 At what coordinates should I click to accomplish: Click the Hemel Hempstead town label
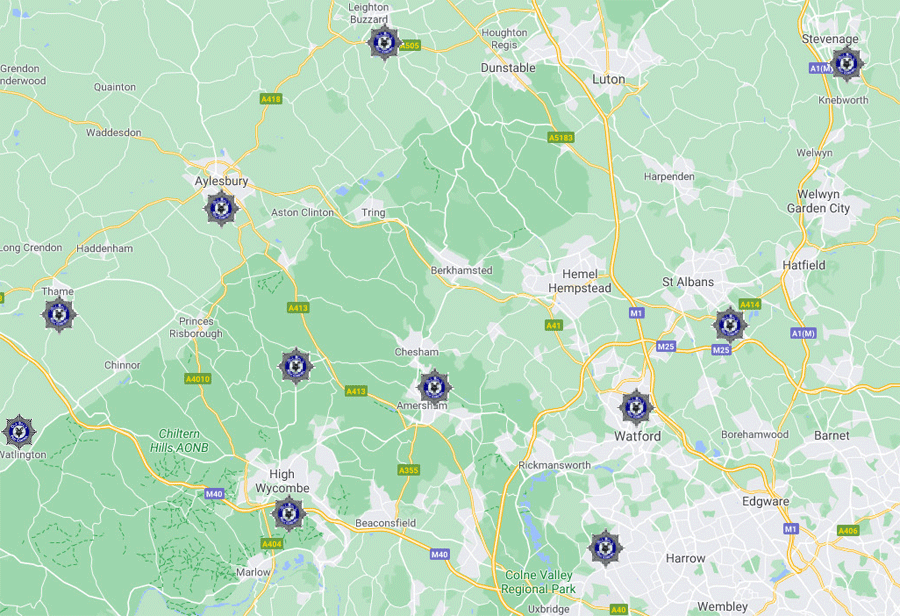point(580,281)
